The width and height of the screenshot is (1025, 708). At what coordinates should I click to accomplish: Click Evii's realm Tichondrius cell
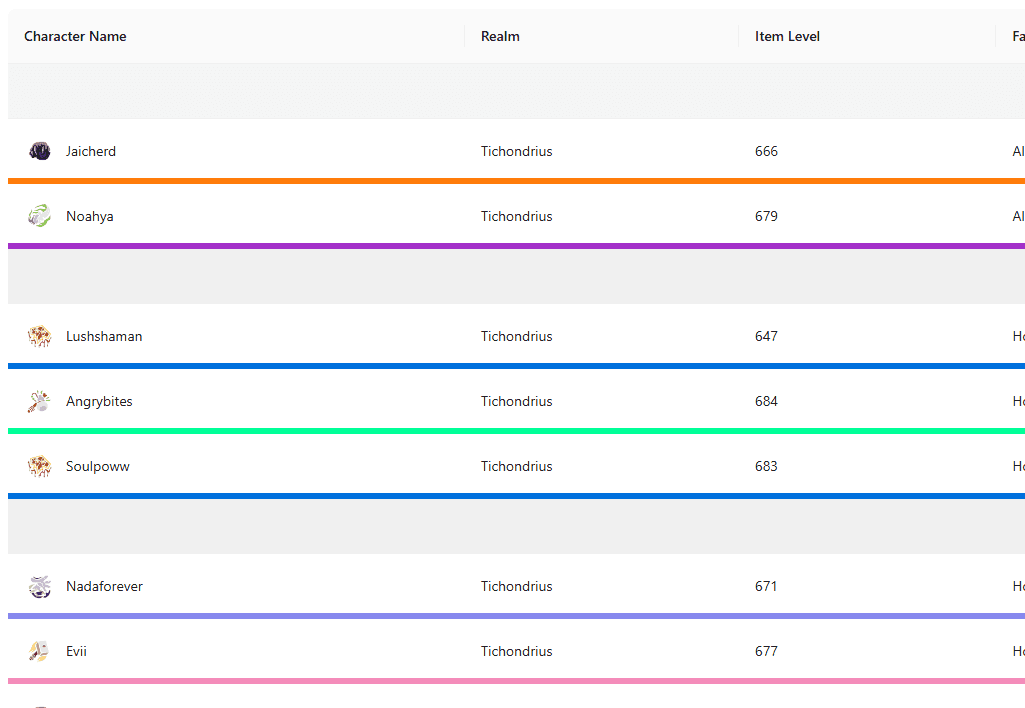(516, 651)
